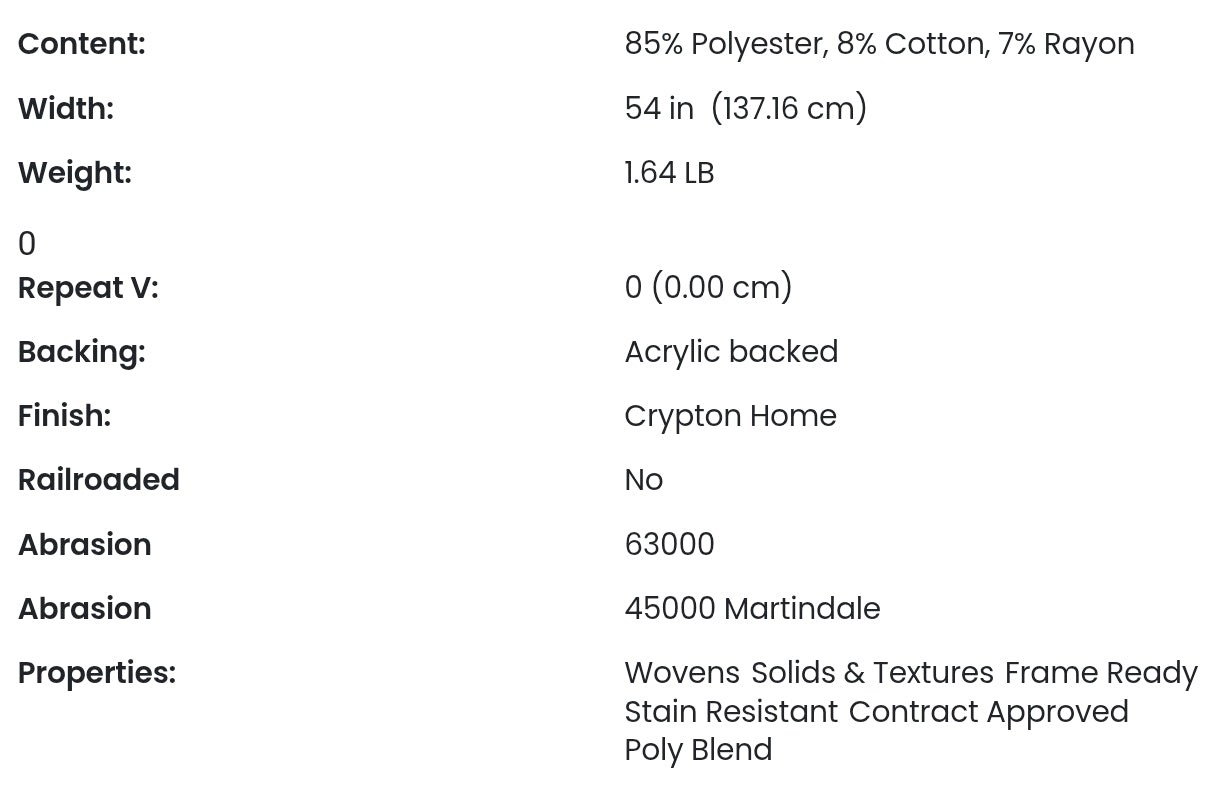Select the 1.64 LB weight value
This screenshot has height=799, width=1229.
[x=669, y=173]
